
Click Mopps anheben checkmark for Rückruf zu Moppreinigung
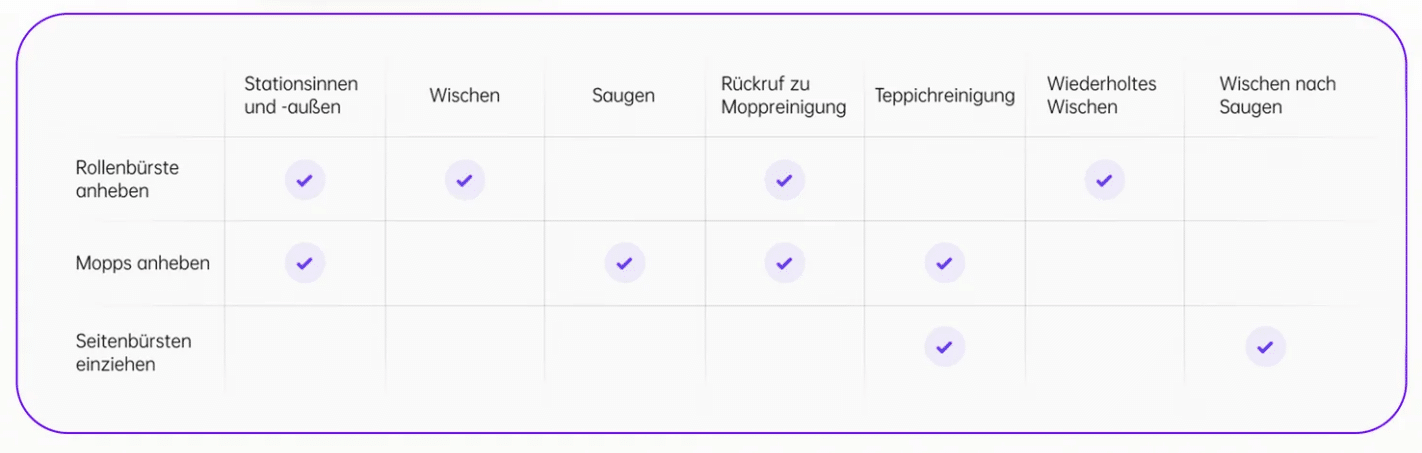click(x=785, y=263)
